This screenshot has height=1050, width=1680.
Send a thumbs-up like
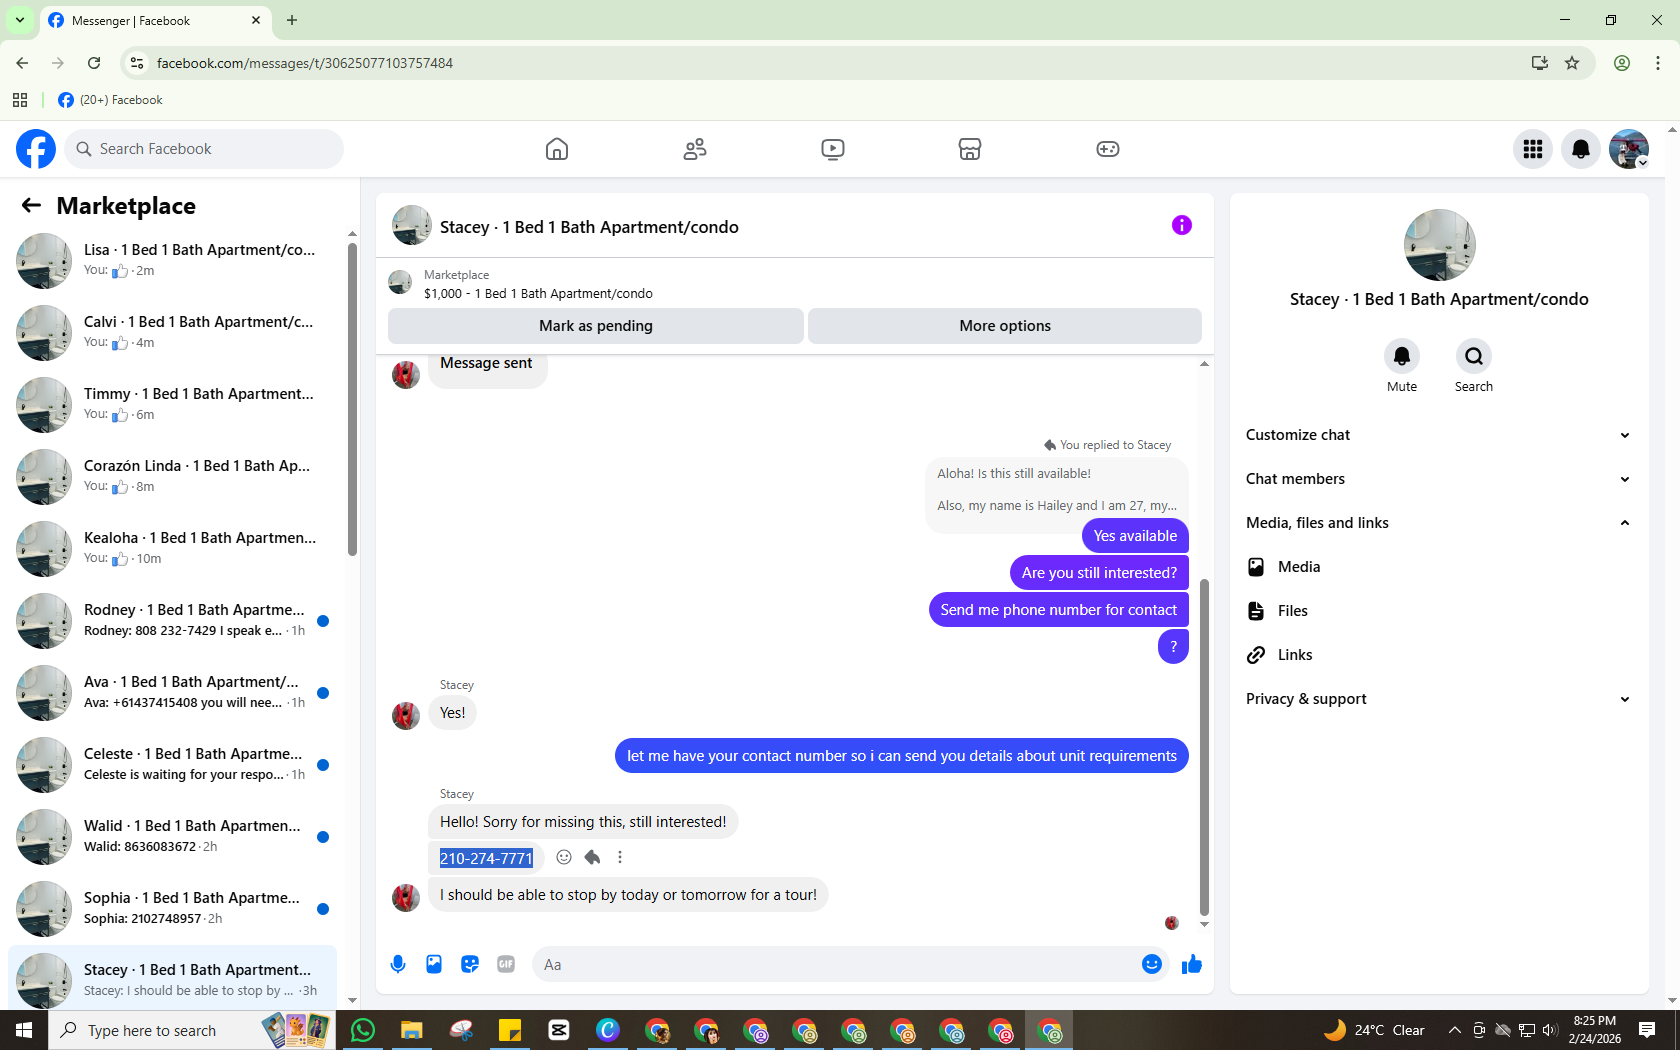[x=1192, y=964]
